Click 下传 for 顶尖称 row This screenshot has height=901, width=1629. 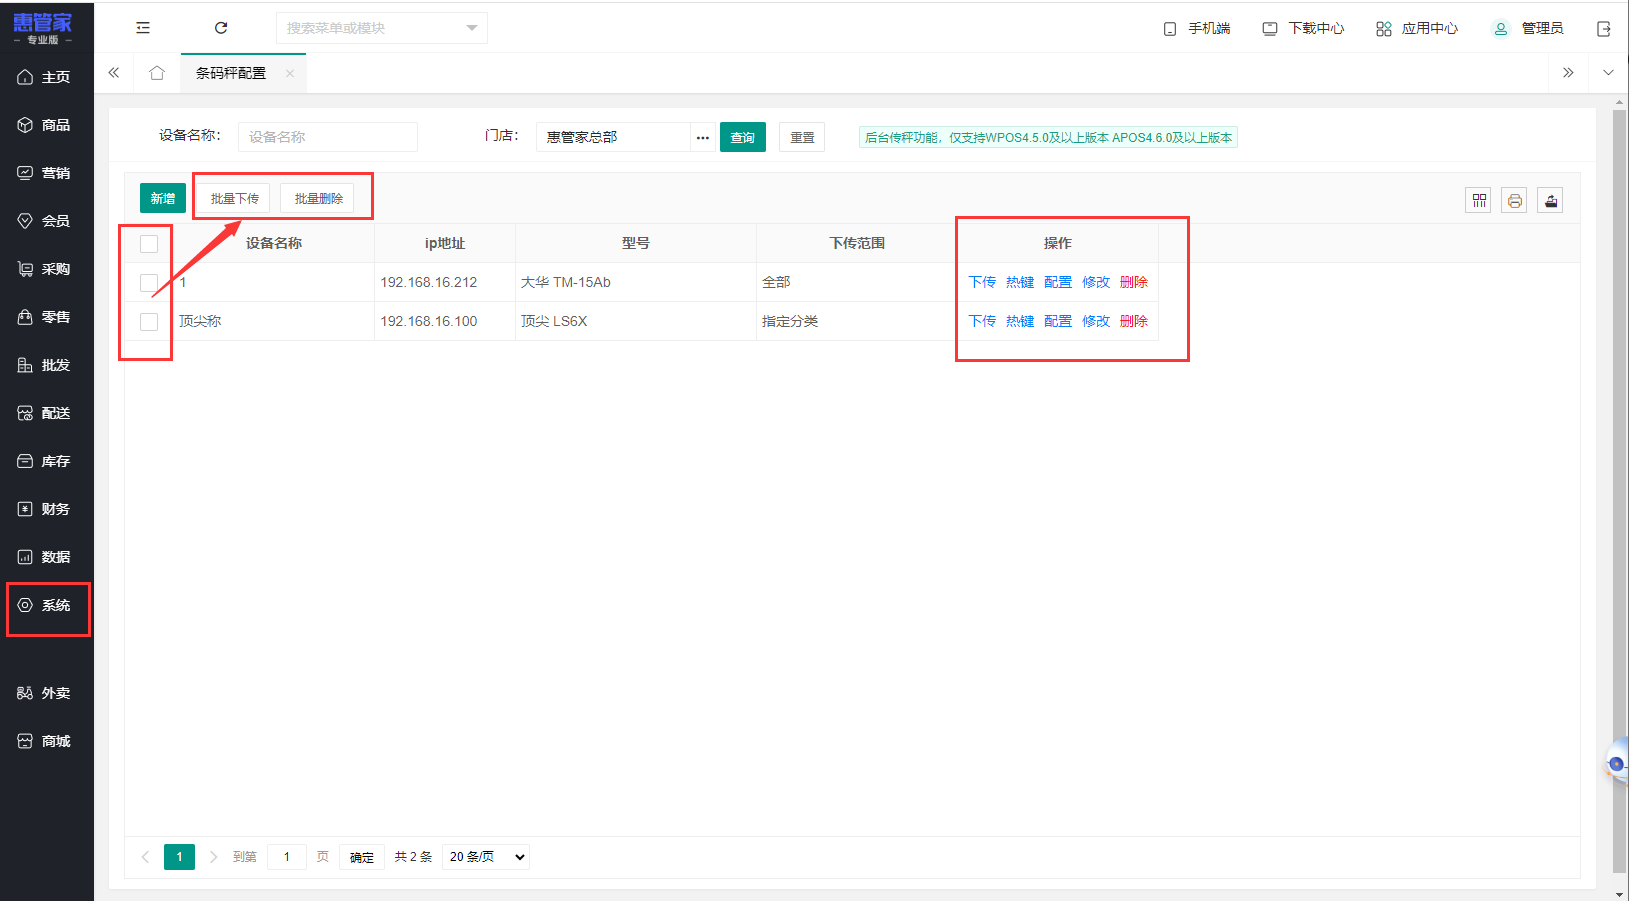coord(982,321)
